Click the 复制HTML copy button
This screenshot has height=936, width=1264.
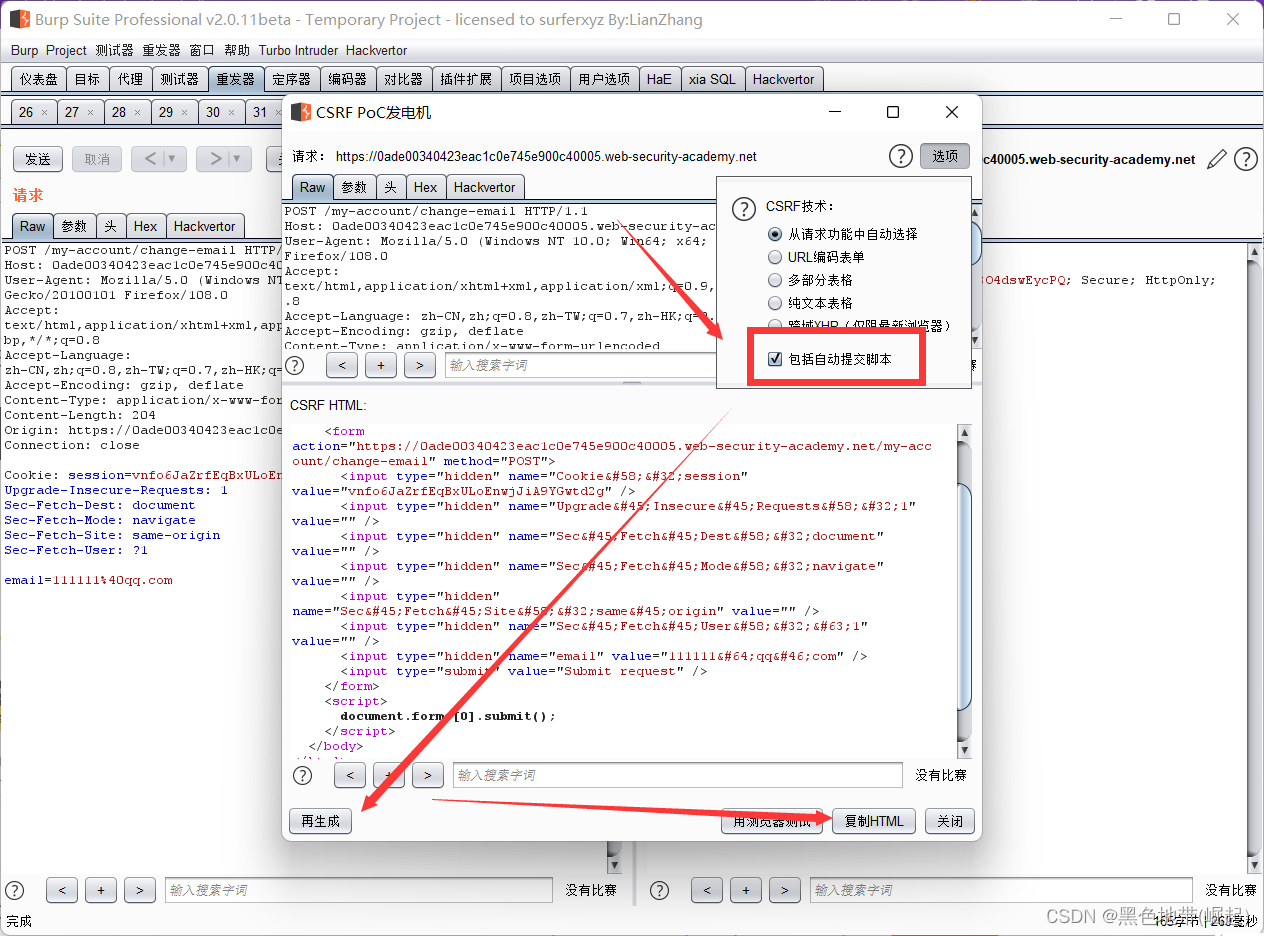(x=873, y=821)
